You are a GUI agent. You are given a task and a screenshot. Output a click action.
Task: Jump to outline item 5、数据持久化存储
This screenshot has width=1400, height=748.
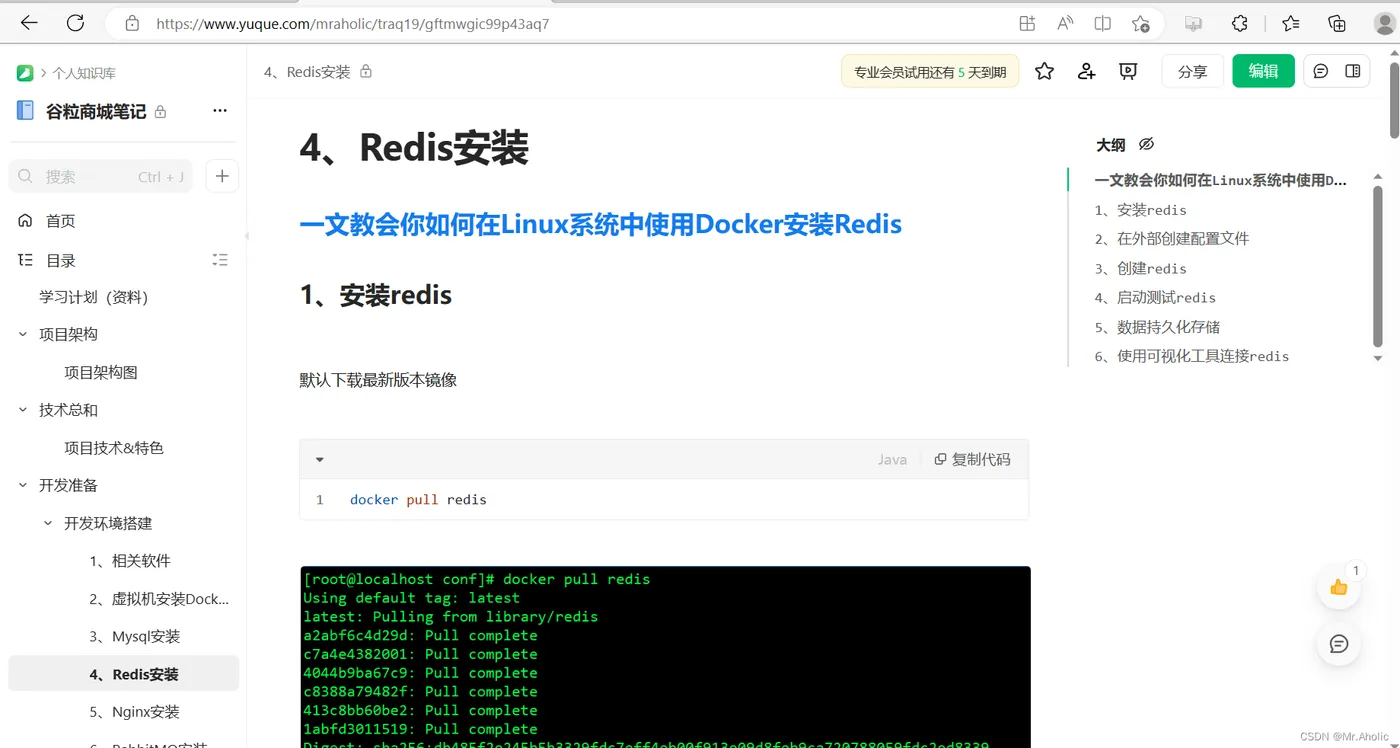coord(1157,327)
